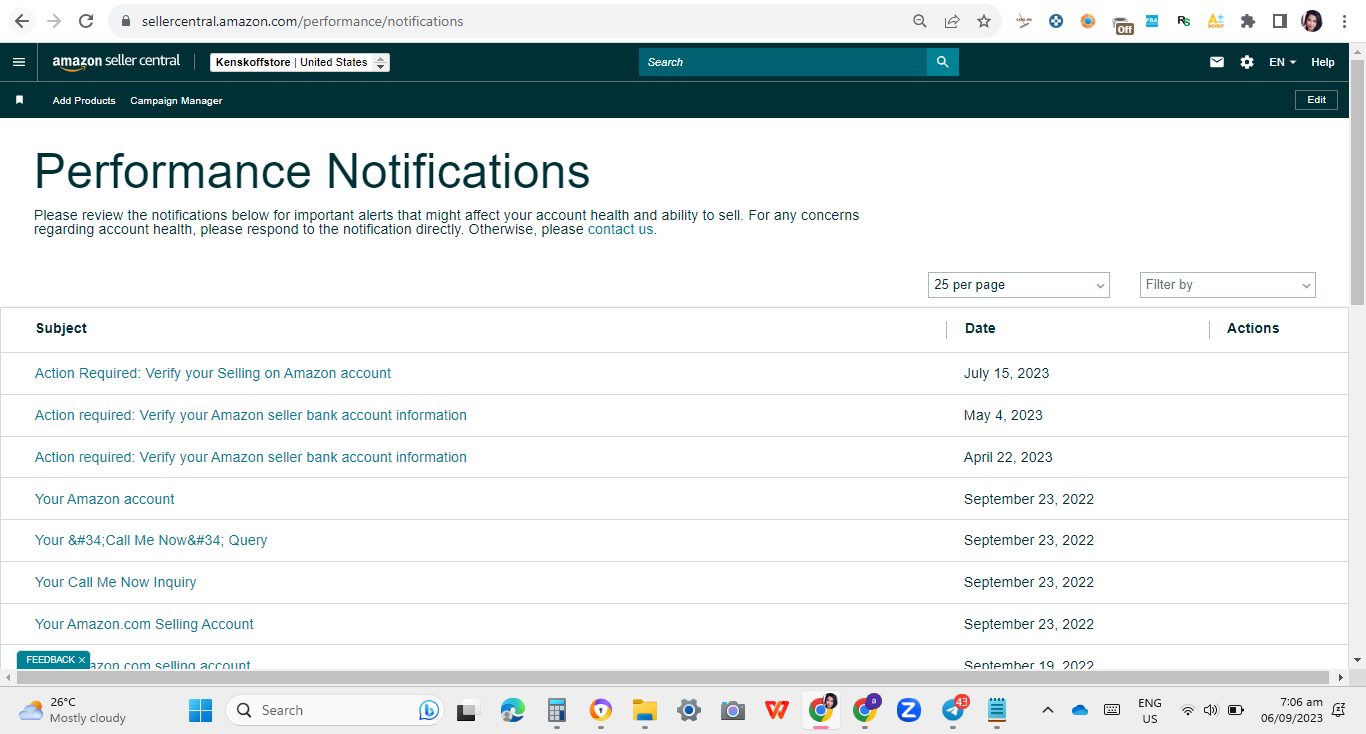This screenshot has width=1366, height=734.
Task: Click the zoom magnifier in the address bar
Action: click(x=920, y=21)
